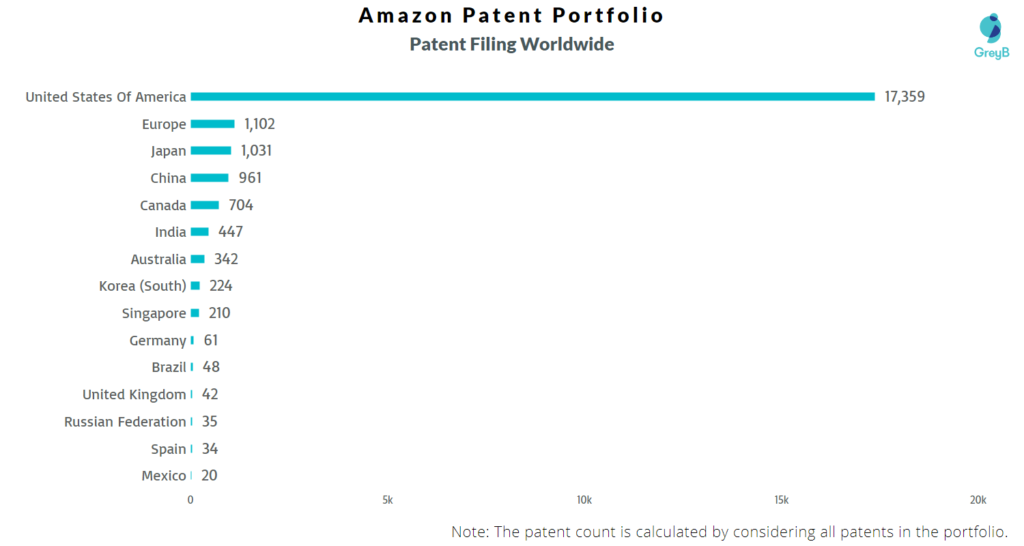The height and width of the screenshot is (546, 1024).
Task: Click the Mexico country label
Action: click(164, 476)
